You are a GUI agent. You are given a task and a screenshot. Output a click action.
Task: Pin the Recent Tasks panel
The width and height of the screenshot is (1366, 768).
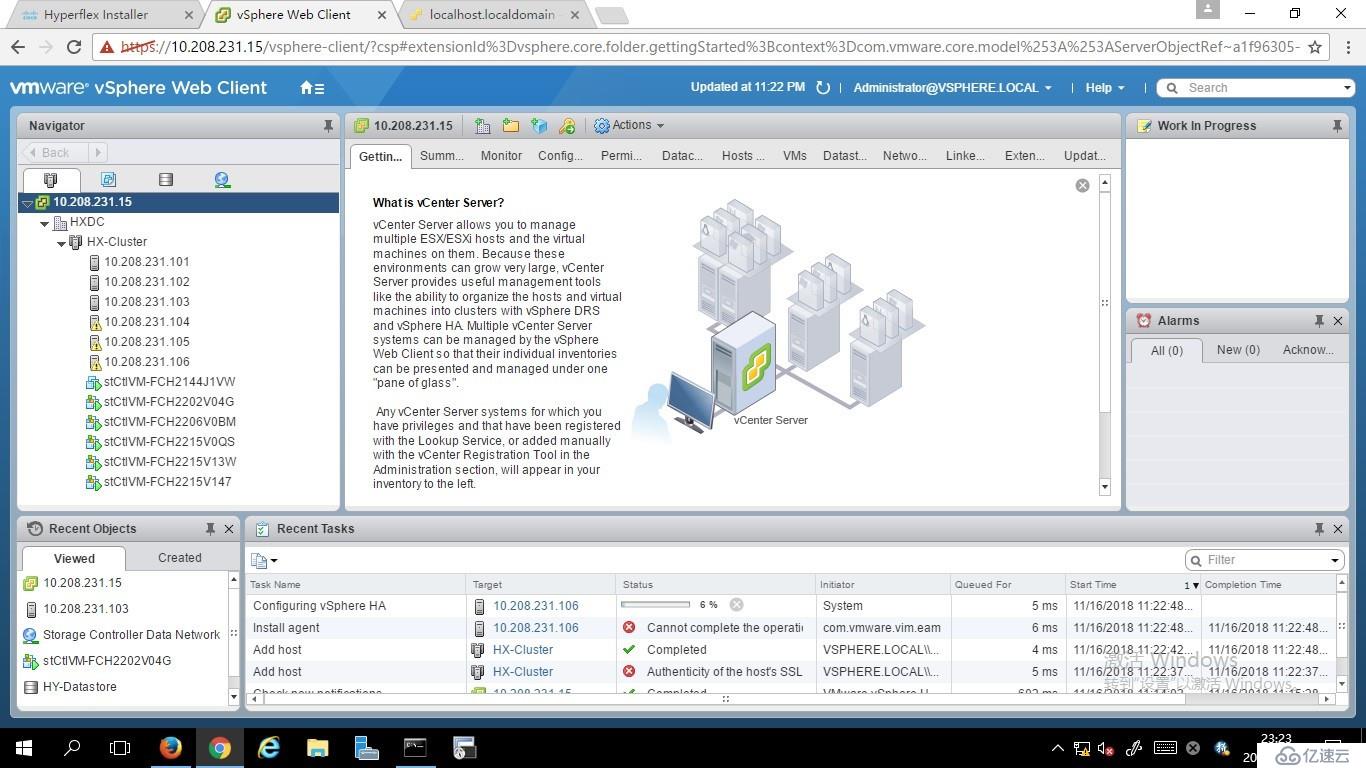click(x=1319, y=529)
